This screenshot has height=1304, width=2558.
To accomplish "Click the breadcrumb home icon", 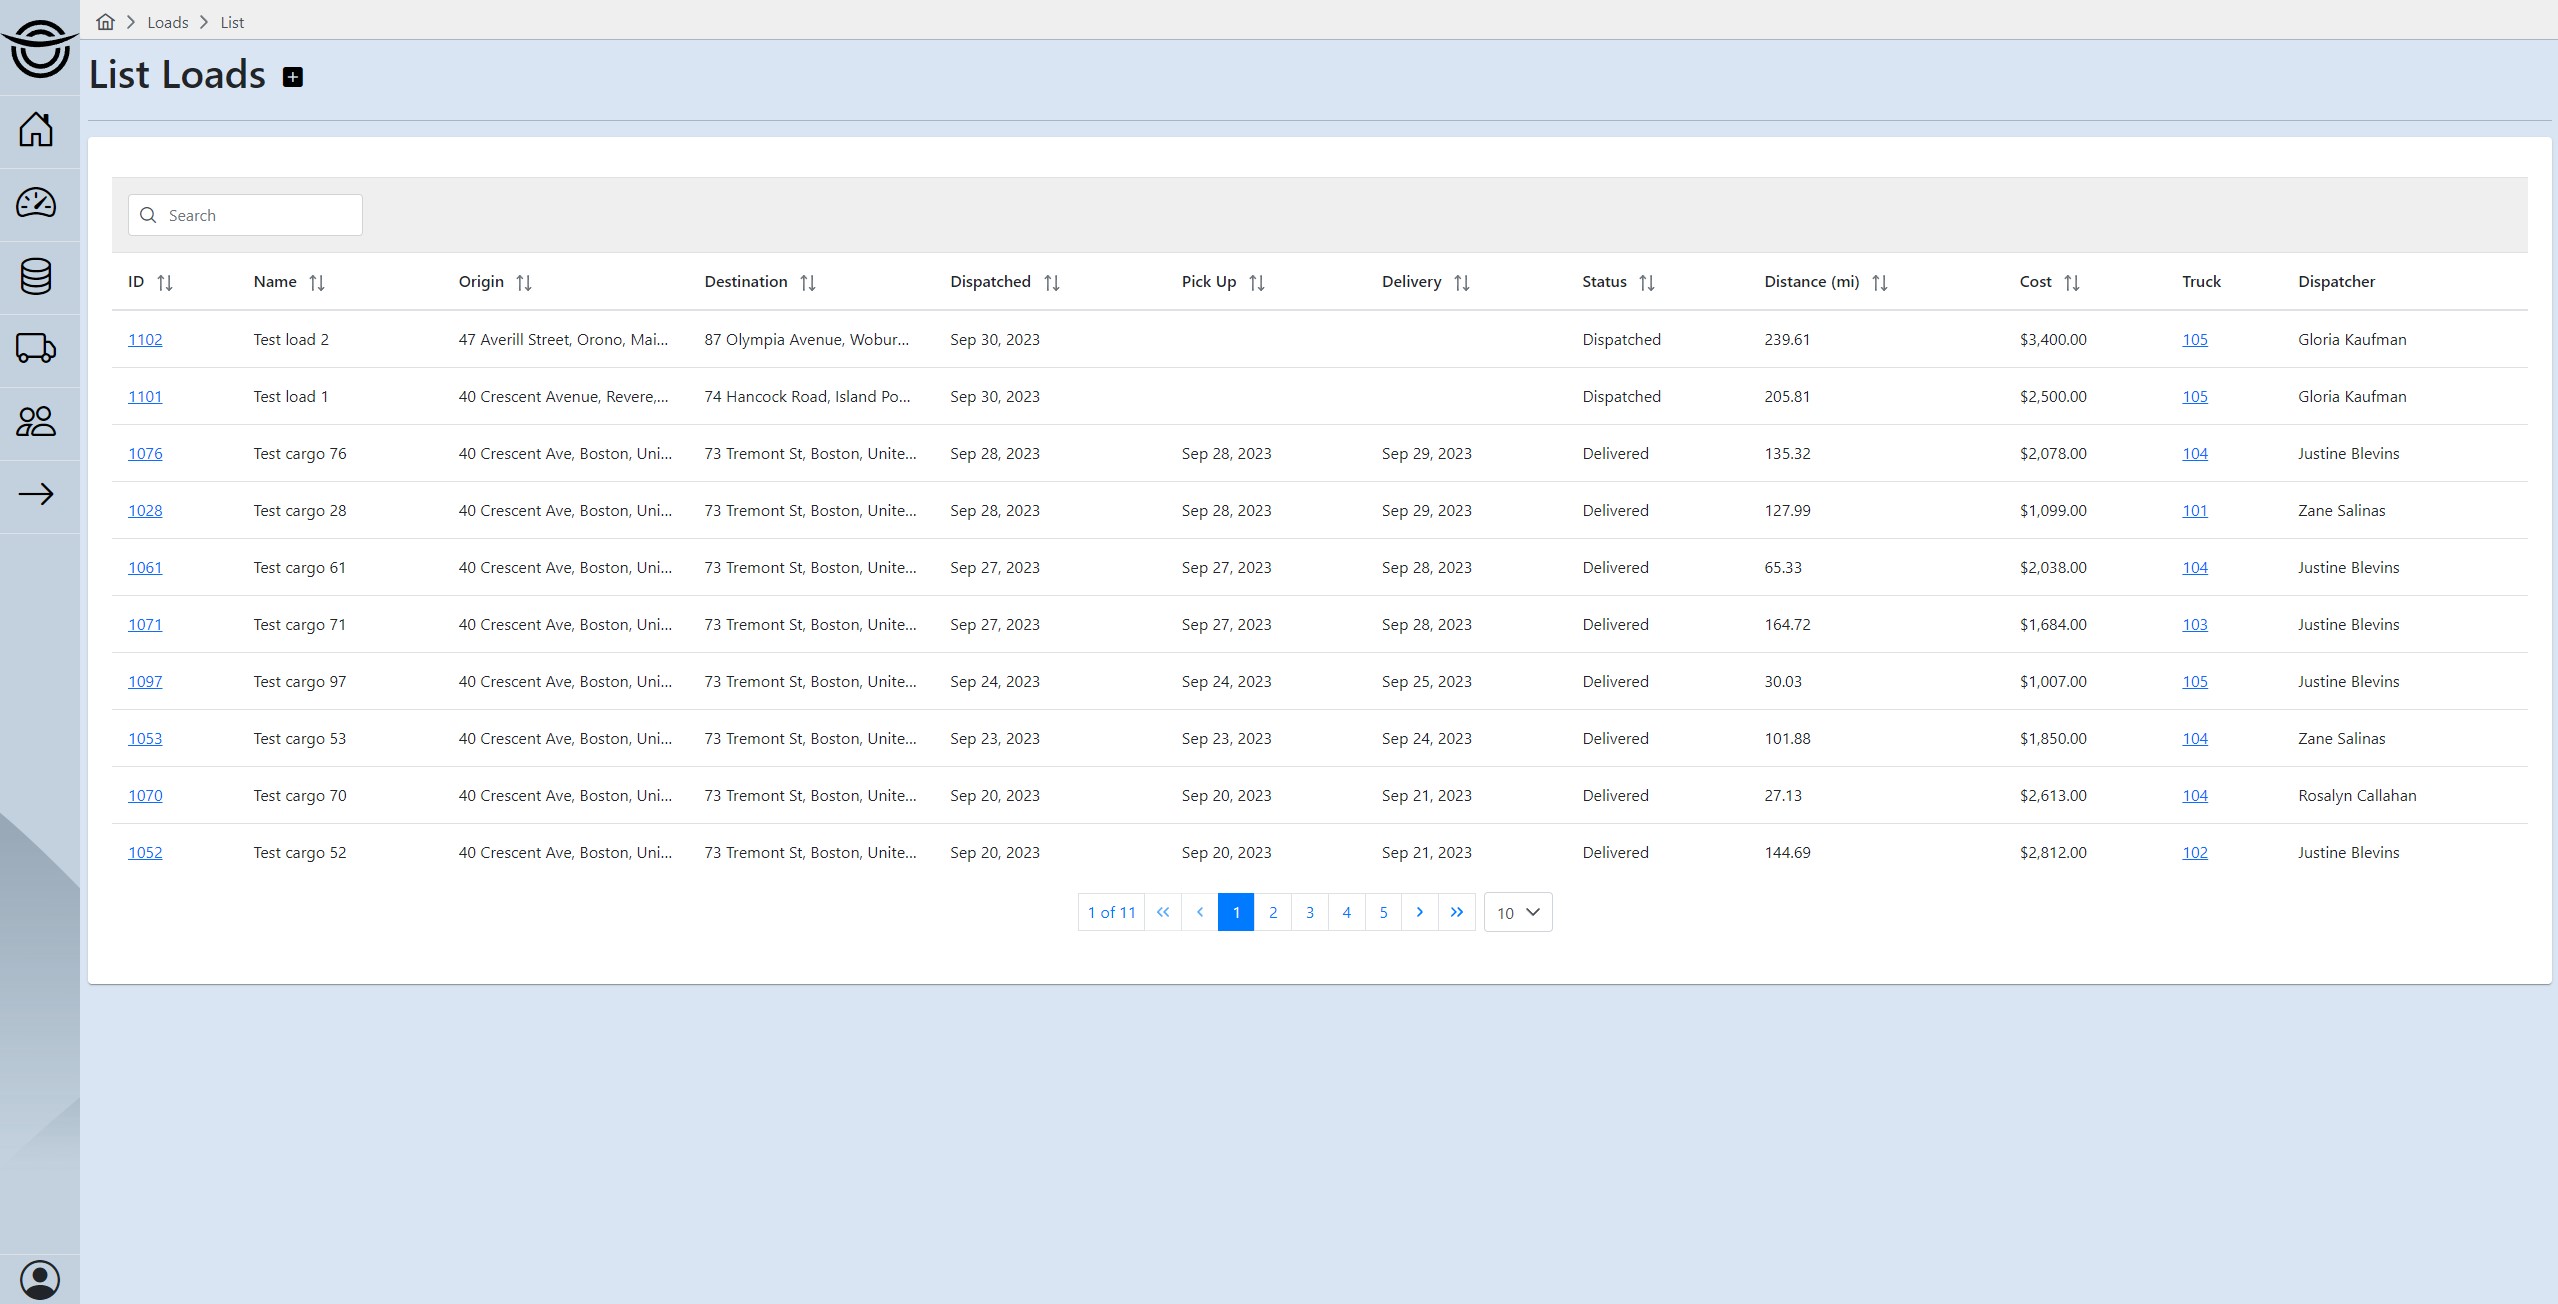I will (105, 22).
